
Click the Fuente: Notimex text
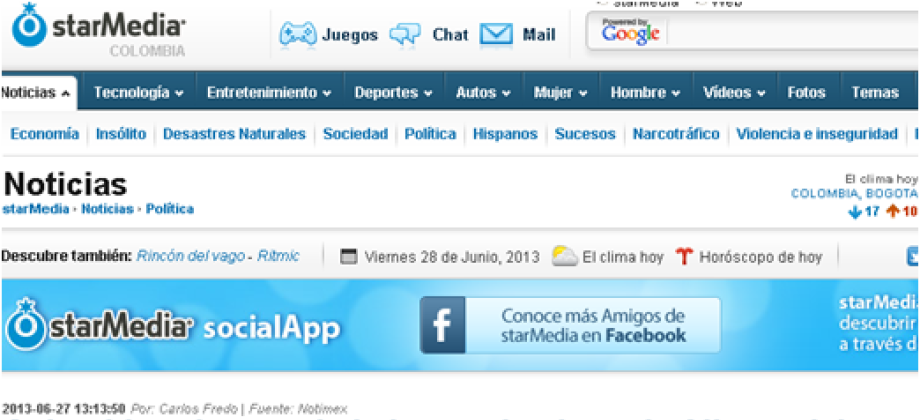click(x=298, y=408)
